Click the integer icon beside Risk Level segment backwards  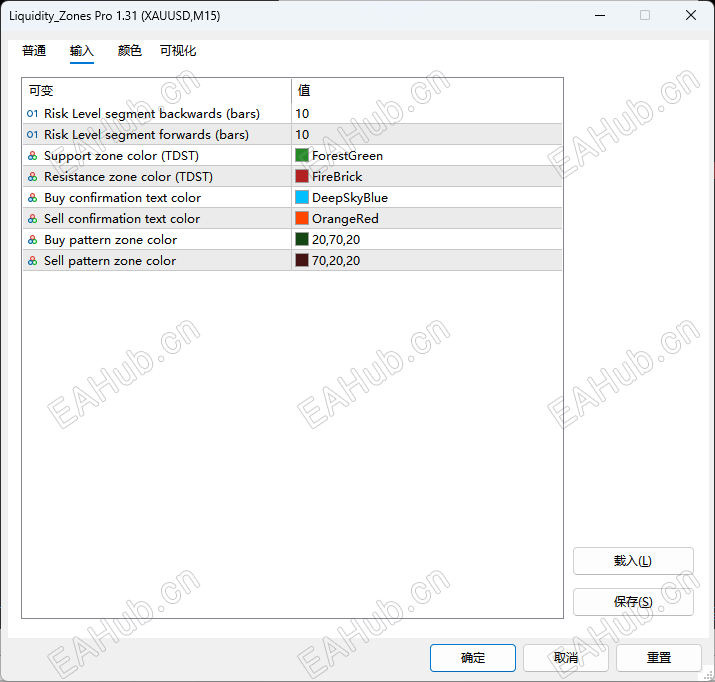pyautogui.click(x=32, y=114)
